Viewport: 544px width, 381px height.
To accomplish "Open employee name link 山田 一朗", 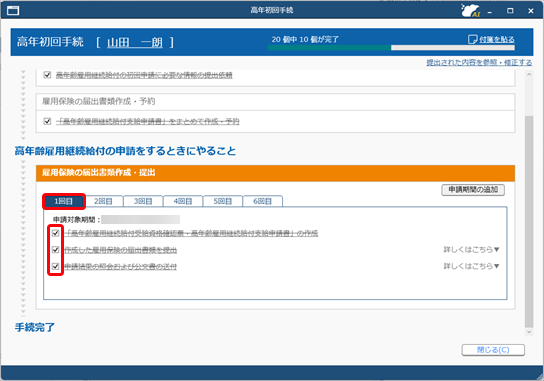I will click(135, 42).
